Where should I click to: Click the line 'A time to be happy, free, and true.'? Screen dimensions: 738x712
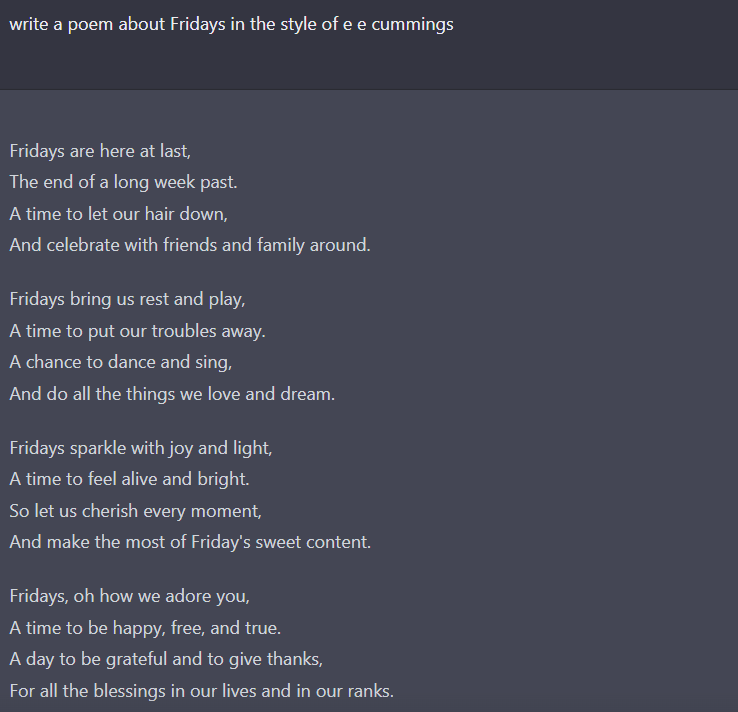click(145, 628)
